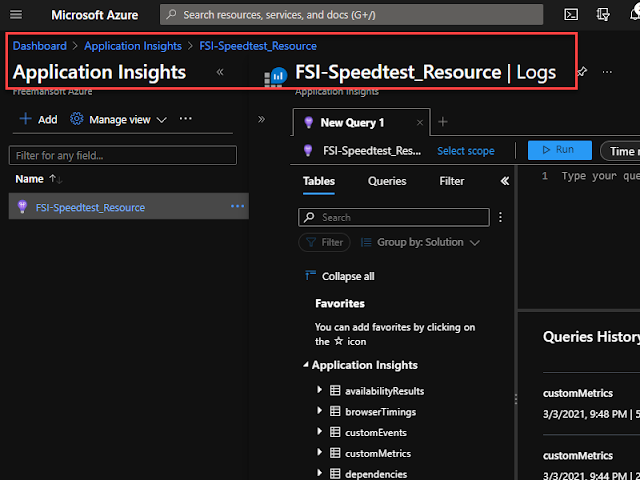Select the availabilityResults table name
This screenshot has width=640, height=480.
click(384, 391)
